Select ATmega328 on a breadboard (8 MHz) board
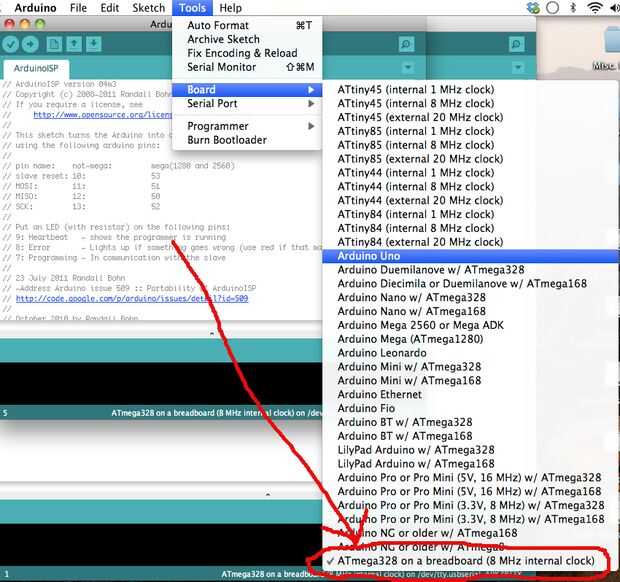Image resolution: width=620 pixels, height=582 pixels. coord(471,561)
